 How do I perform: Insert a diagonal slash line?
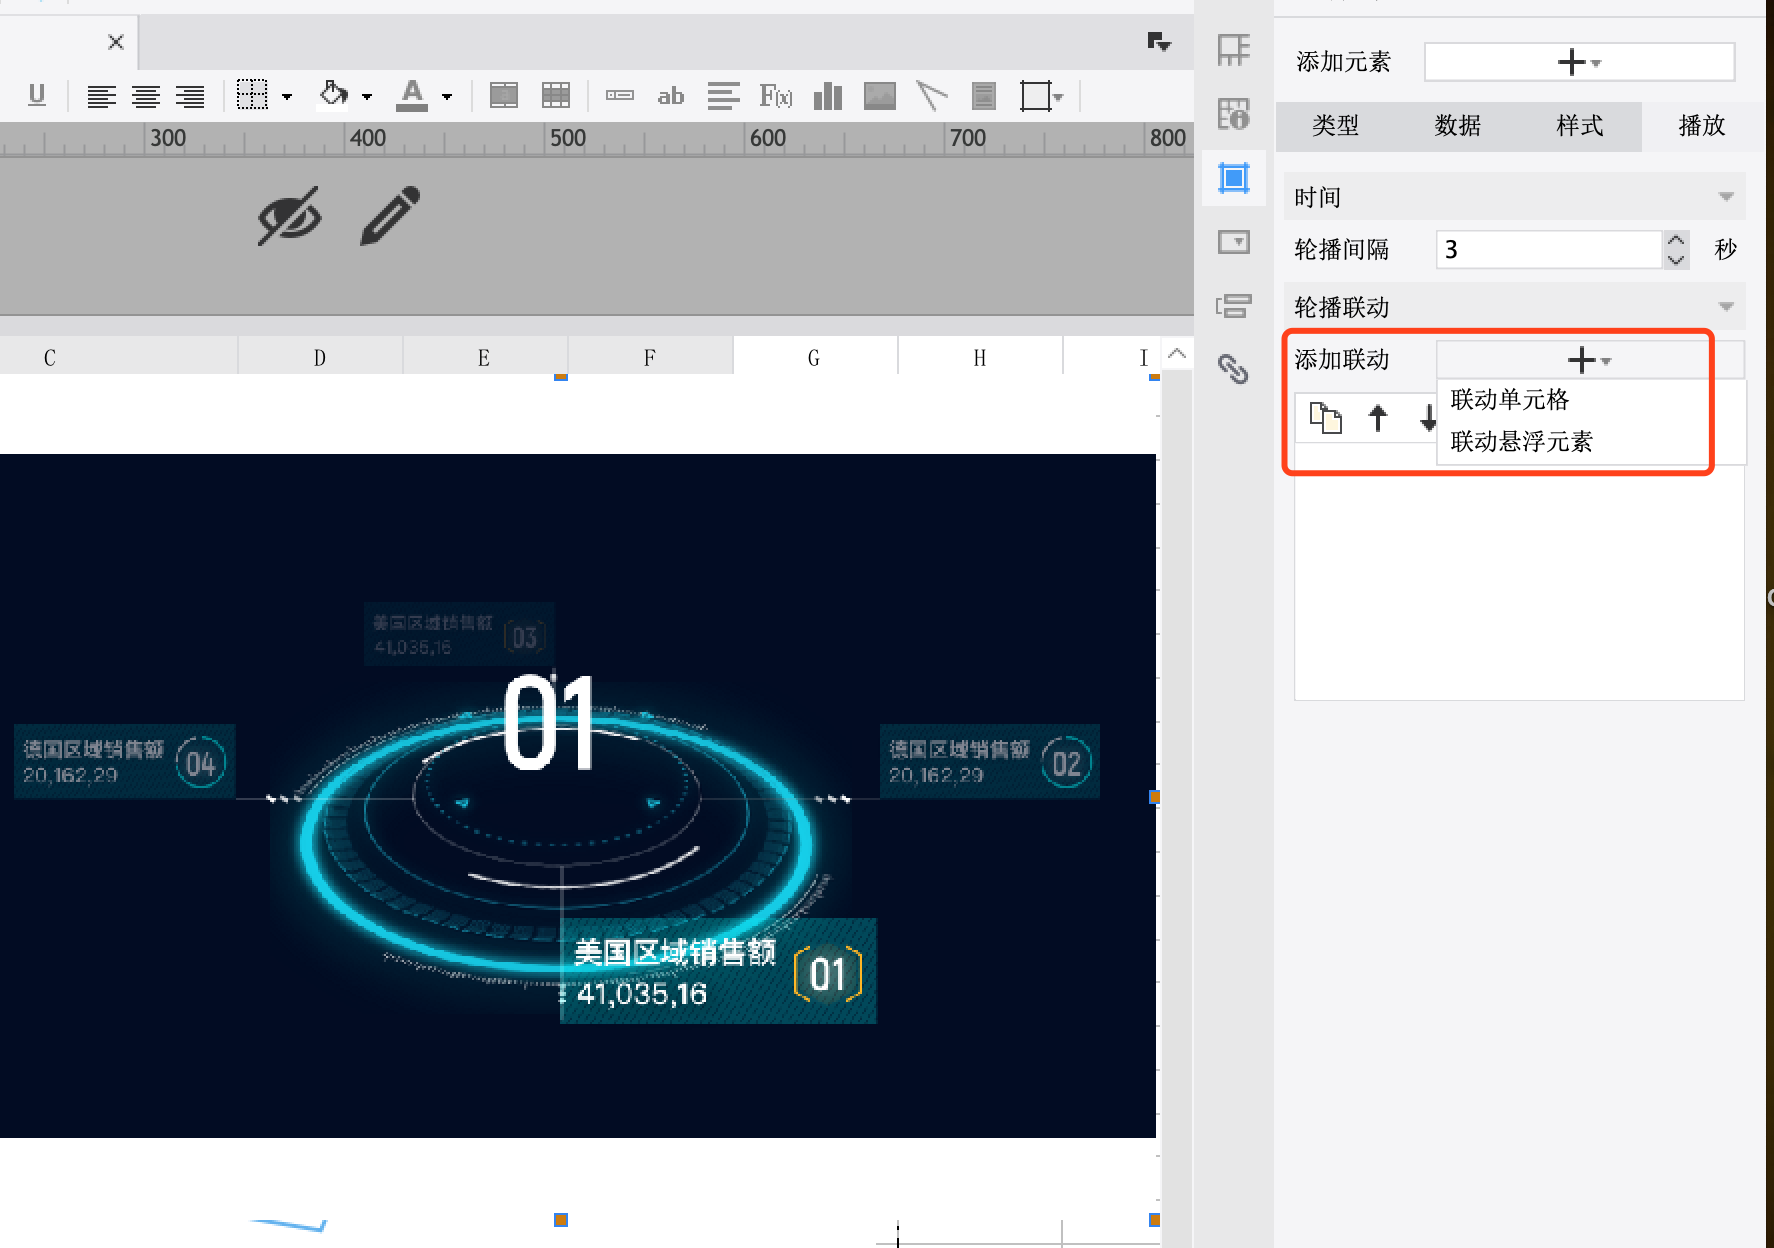tap(931, 96)
